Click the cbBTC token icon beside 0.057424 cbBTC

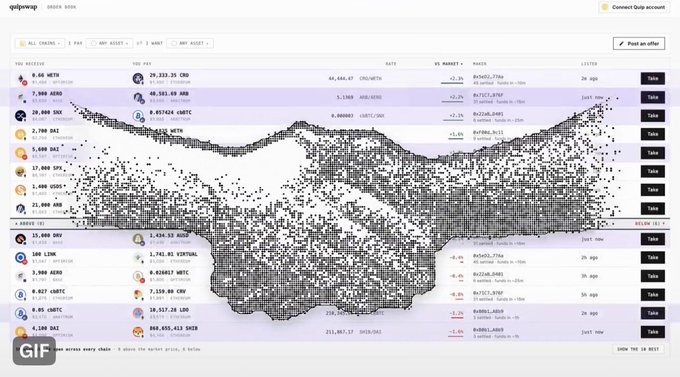pos(138,116)
